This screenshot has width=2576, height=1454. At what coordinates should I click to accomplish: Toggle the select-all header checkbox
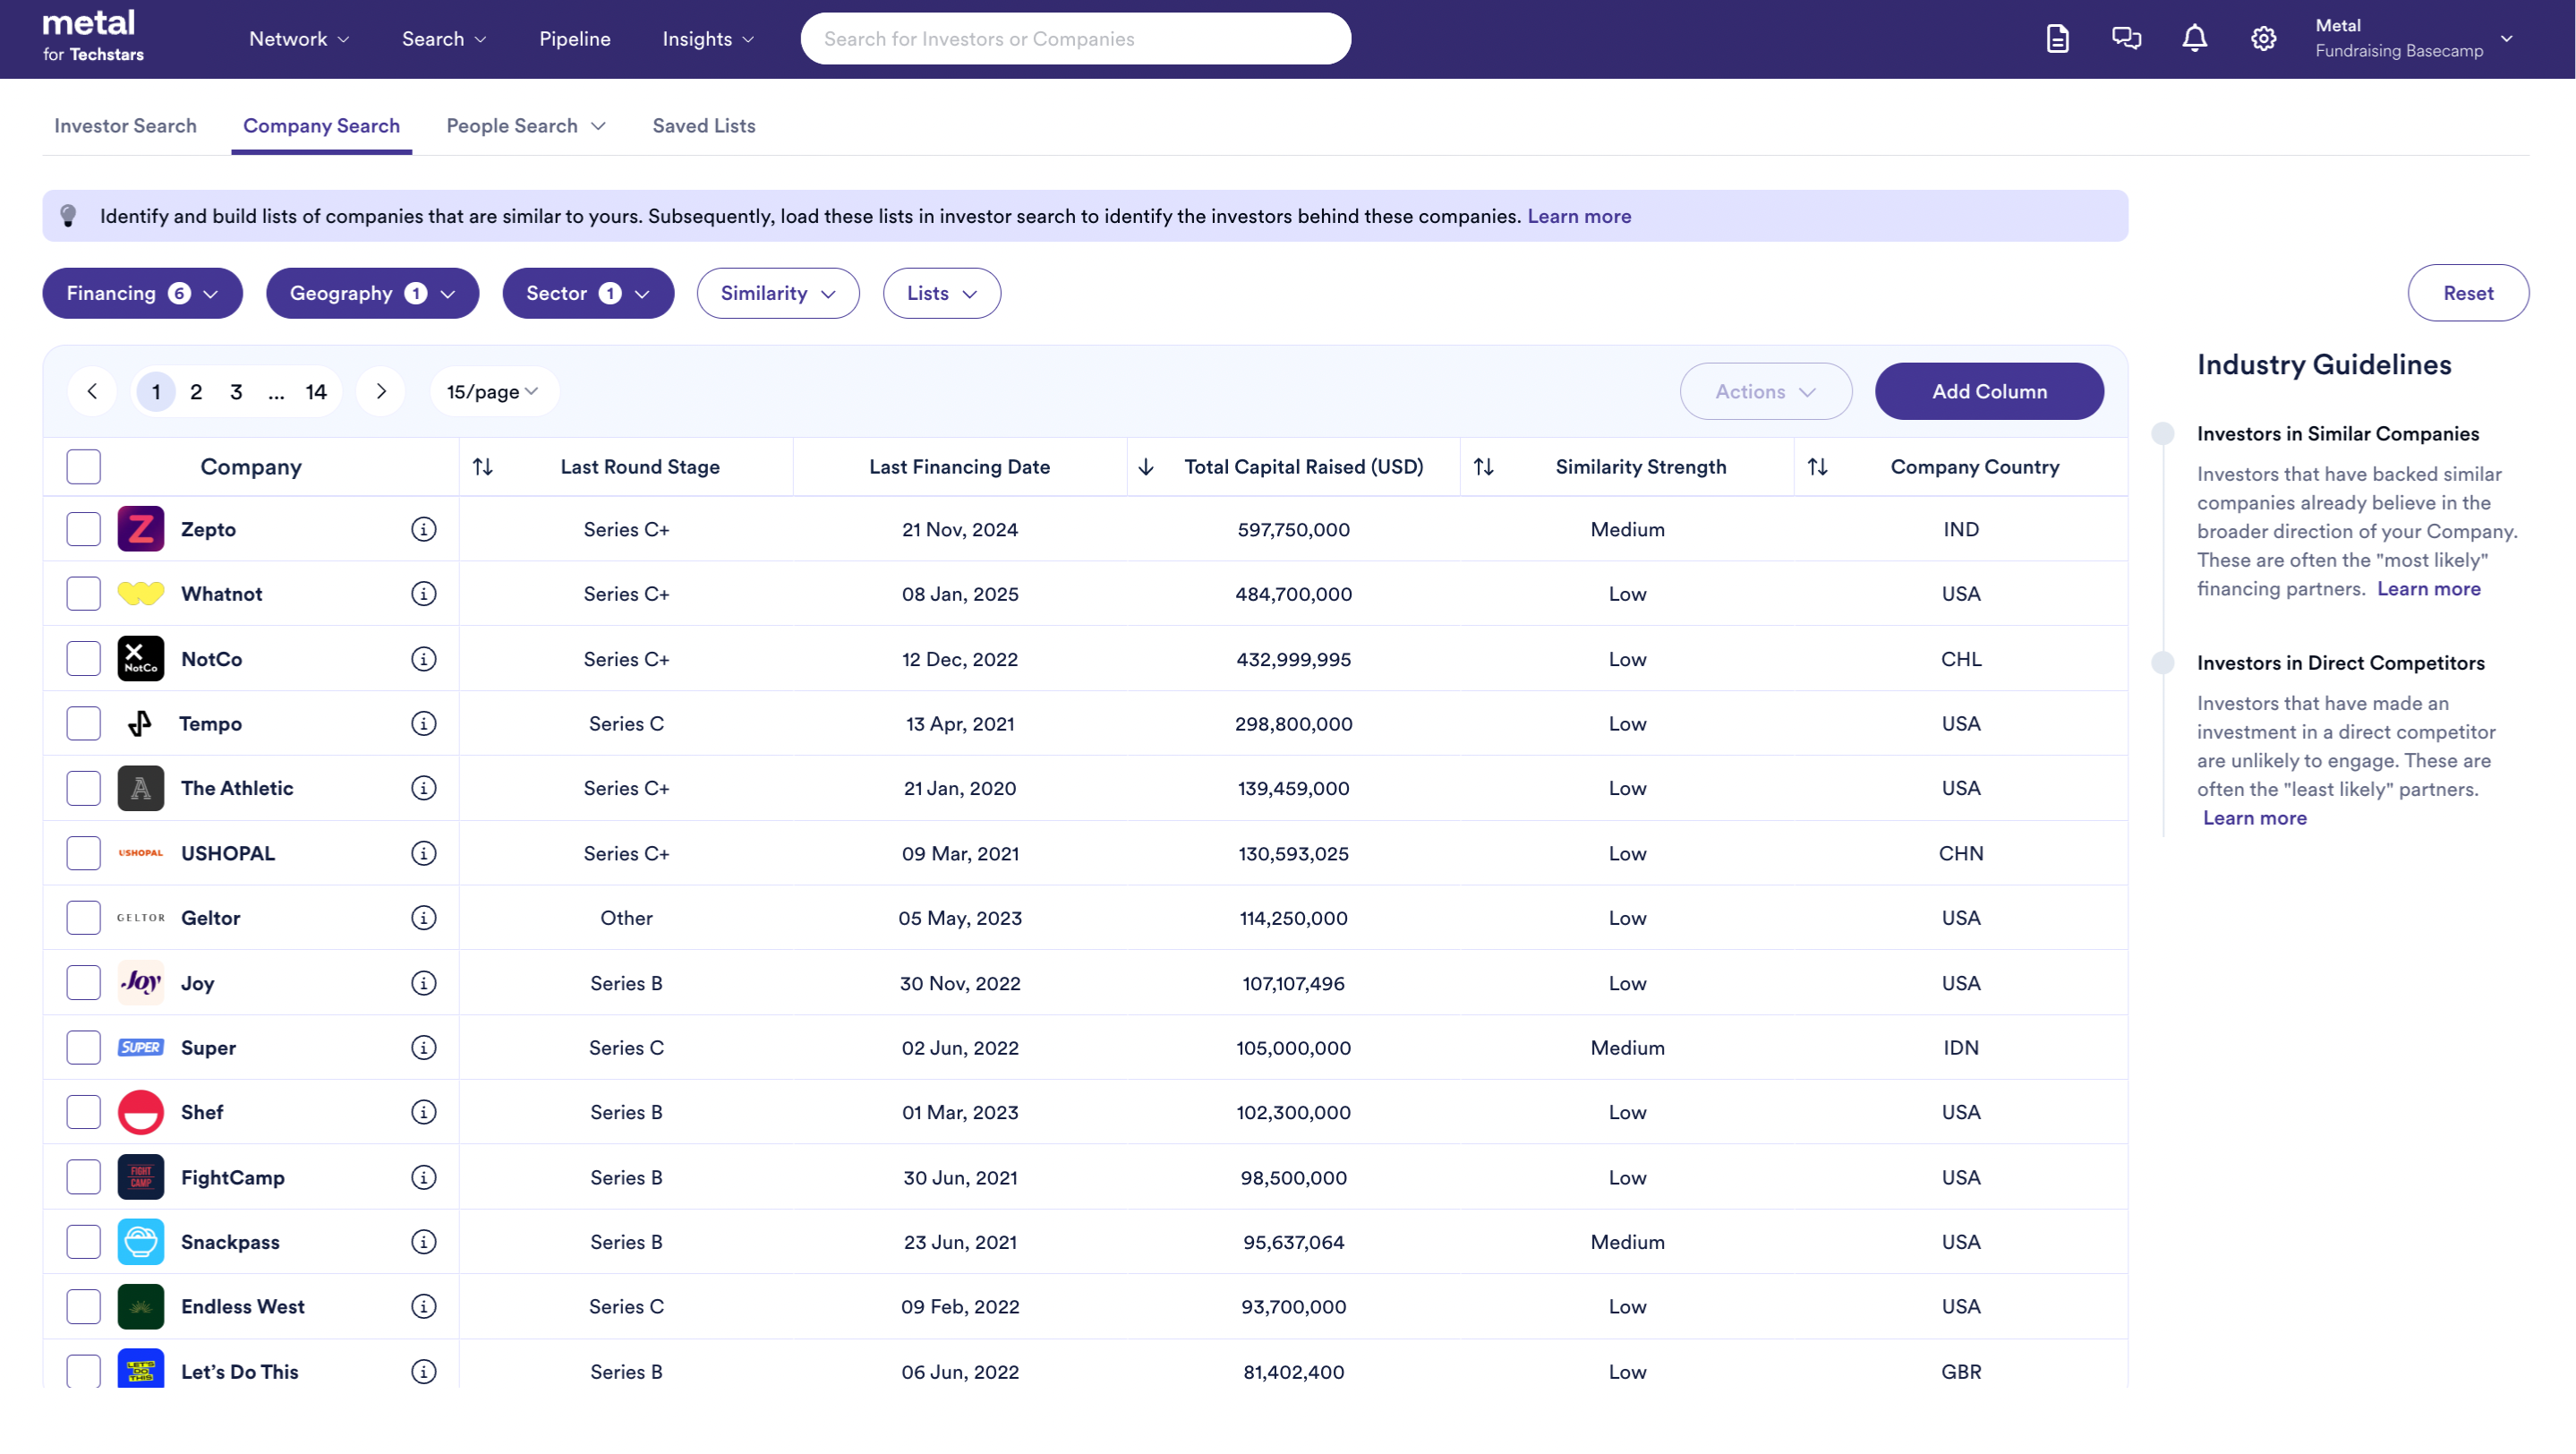click(x=84, y=467)
